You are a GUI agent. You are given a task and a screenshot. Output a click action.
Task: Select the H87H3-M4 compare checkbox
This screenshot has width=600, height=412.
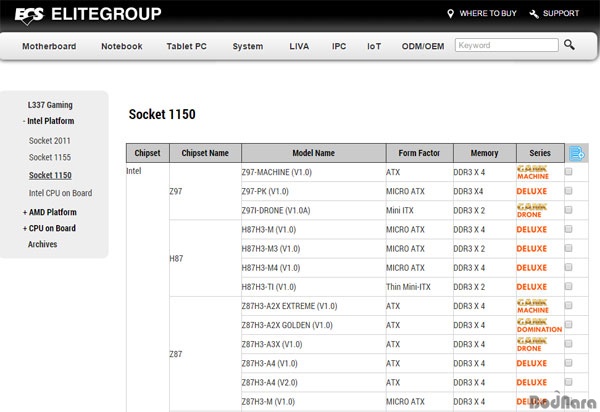pos(569,267)
